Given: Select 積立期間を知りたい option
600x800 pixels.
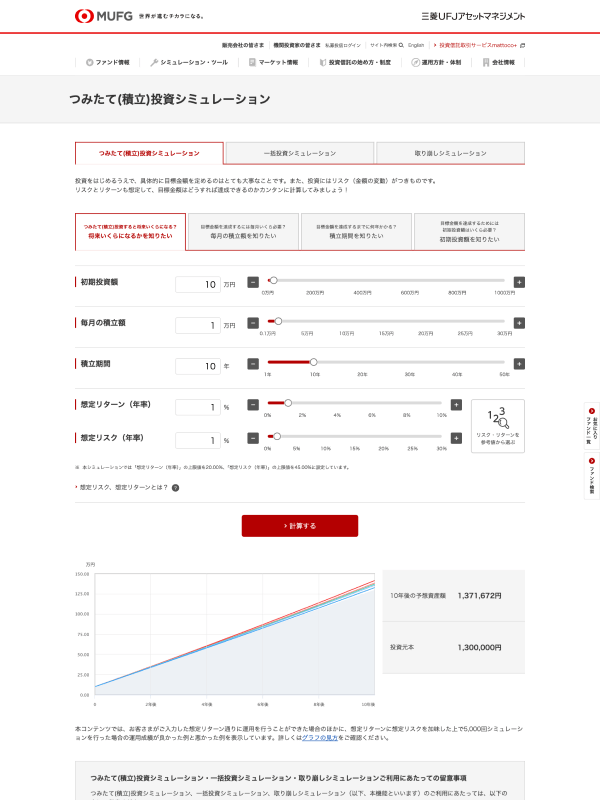Looking at the screenshot, I should click(356, 232).
